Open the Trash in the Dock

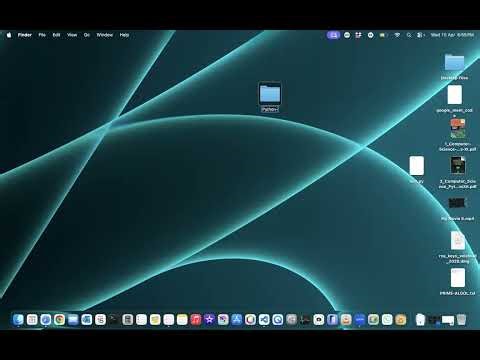(462, 320)
